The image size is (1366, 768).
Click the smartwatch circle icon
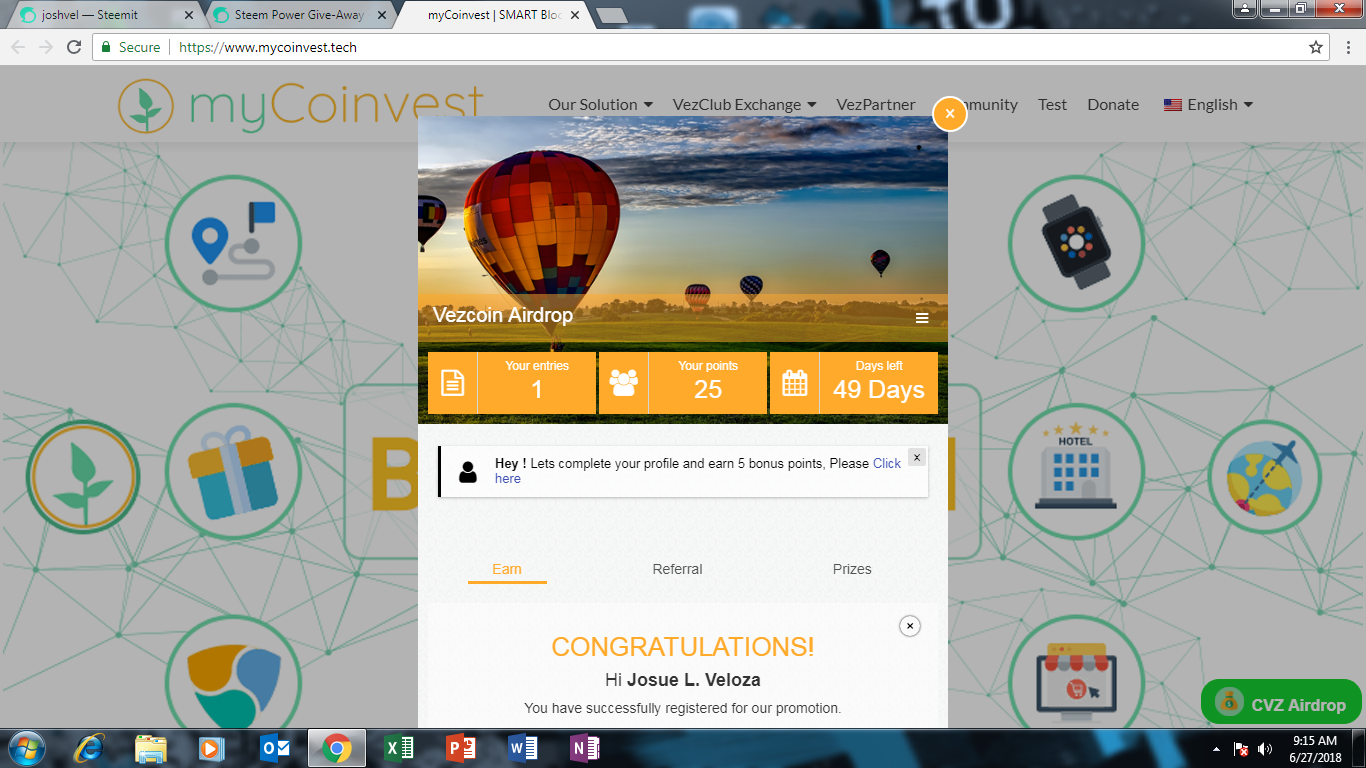point(1076,243)
